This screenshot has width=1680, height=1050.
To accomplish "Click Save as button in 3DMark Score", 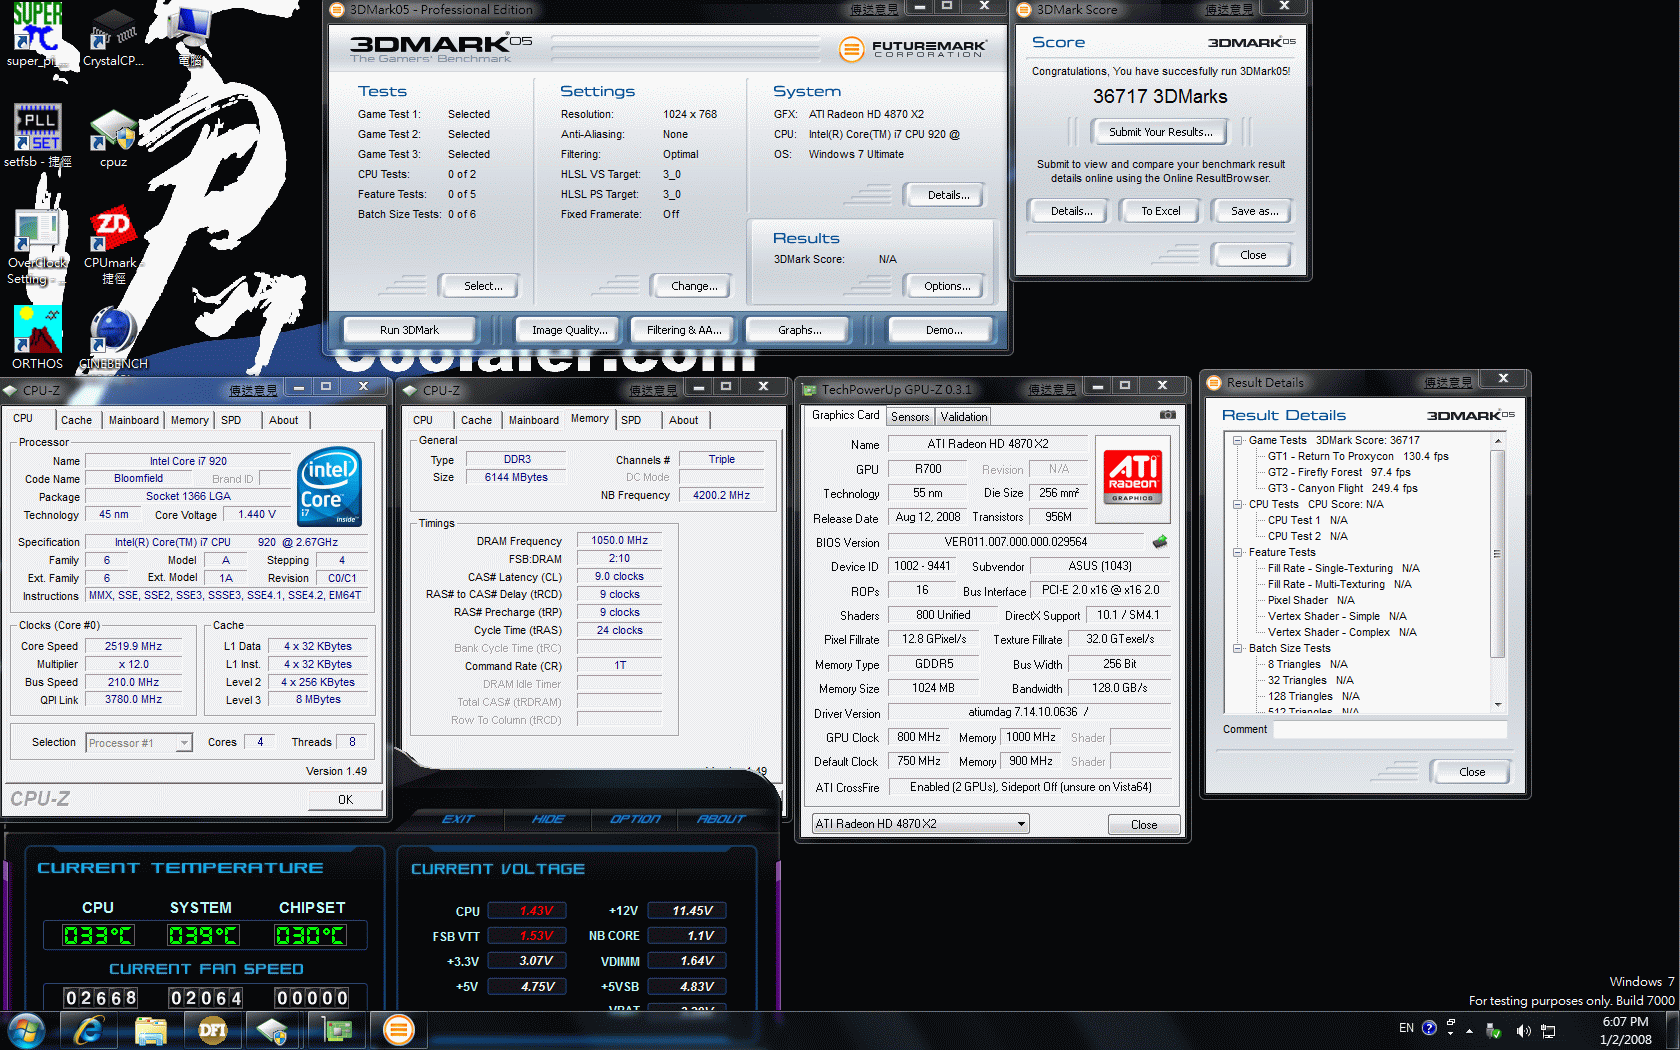I will (x=1253, y=211).
